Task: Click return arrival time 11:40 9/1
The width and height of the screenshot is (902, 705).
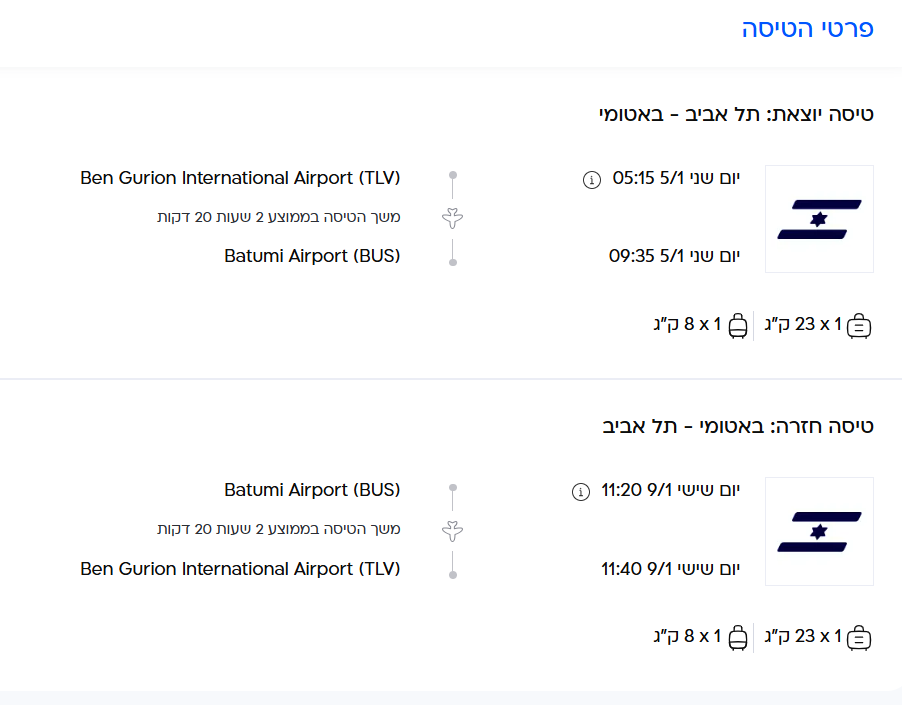Action: 670,568
